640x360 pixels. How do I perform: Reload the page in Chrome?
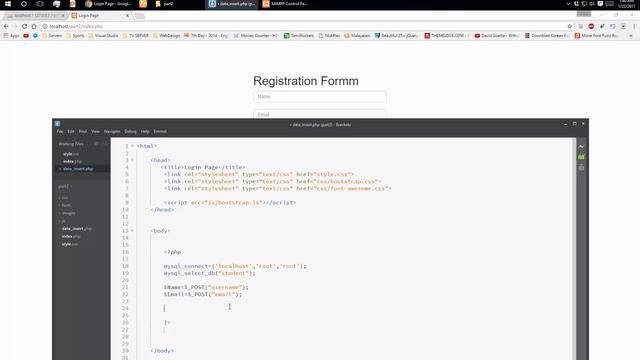[24, 26]
